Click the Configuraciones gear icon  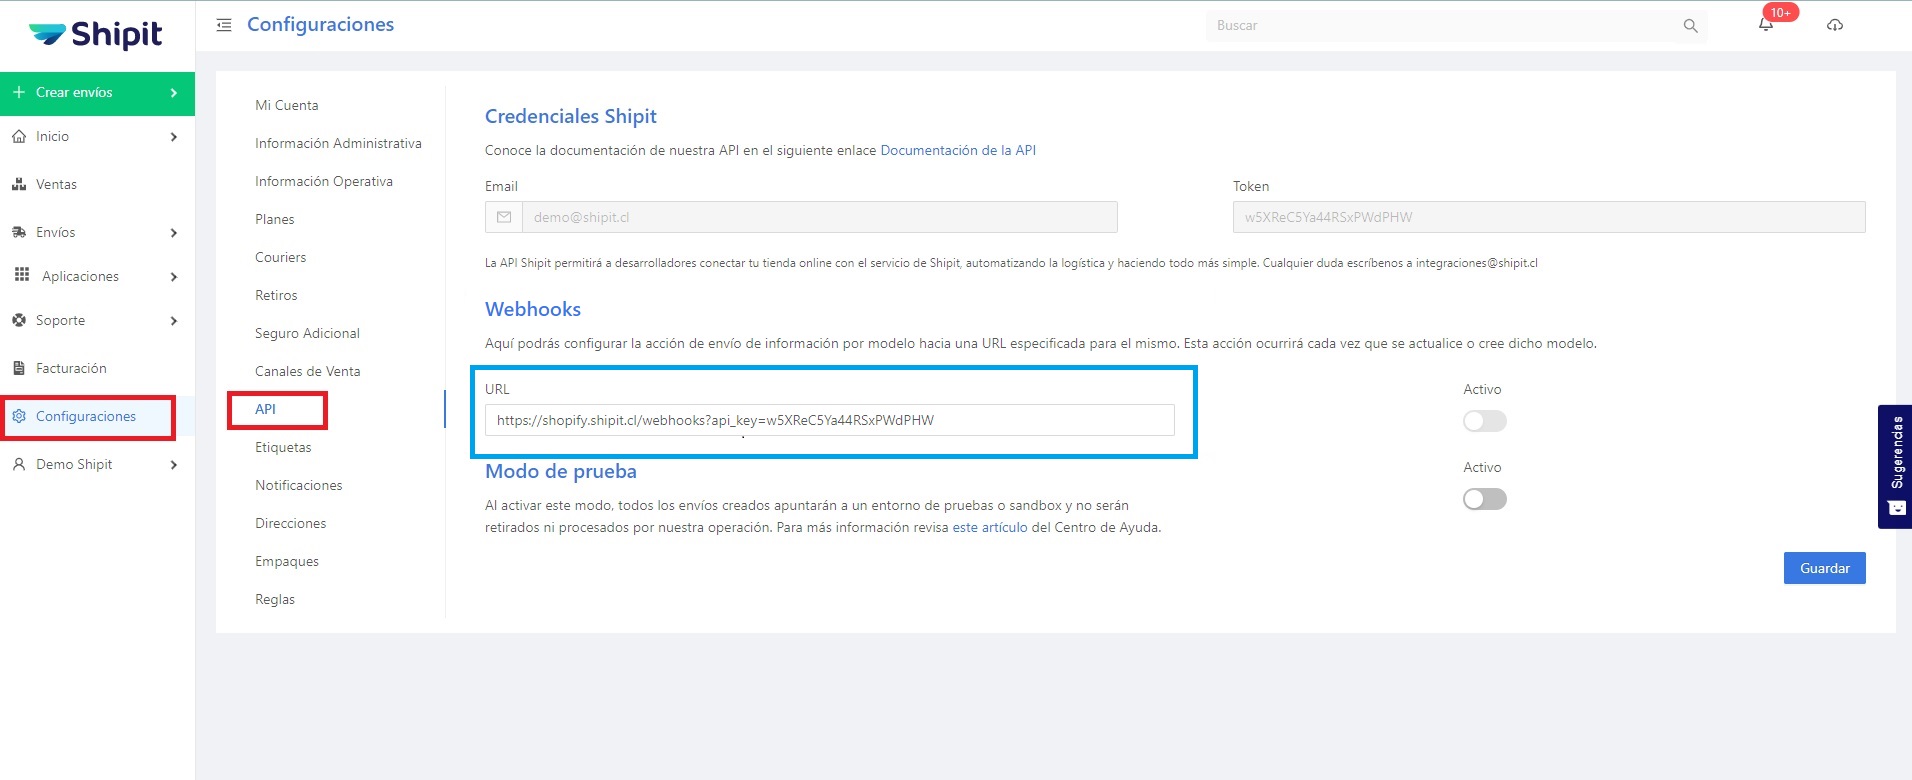(19, 416)
